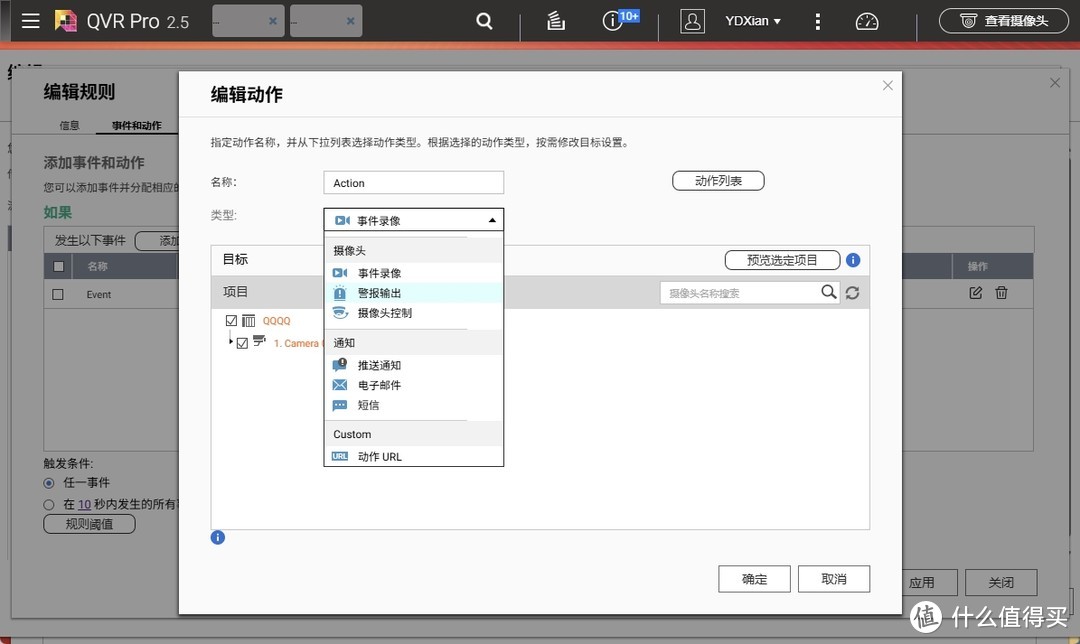The height and width of the screenshot is (644, 1080).
Task: Click the blue info icon next to 预览选定项目
Action: click(852, 260)
